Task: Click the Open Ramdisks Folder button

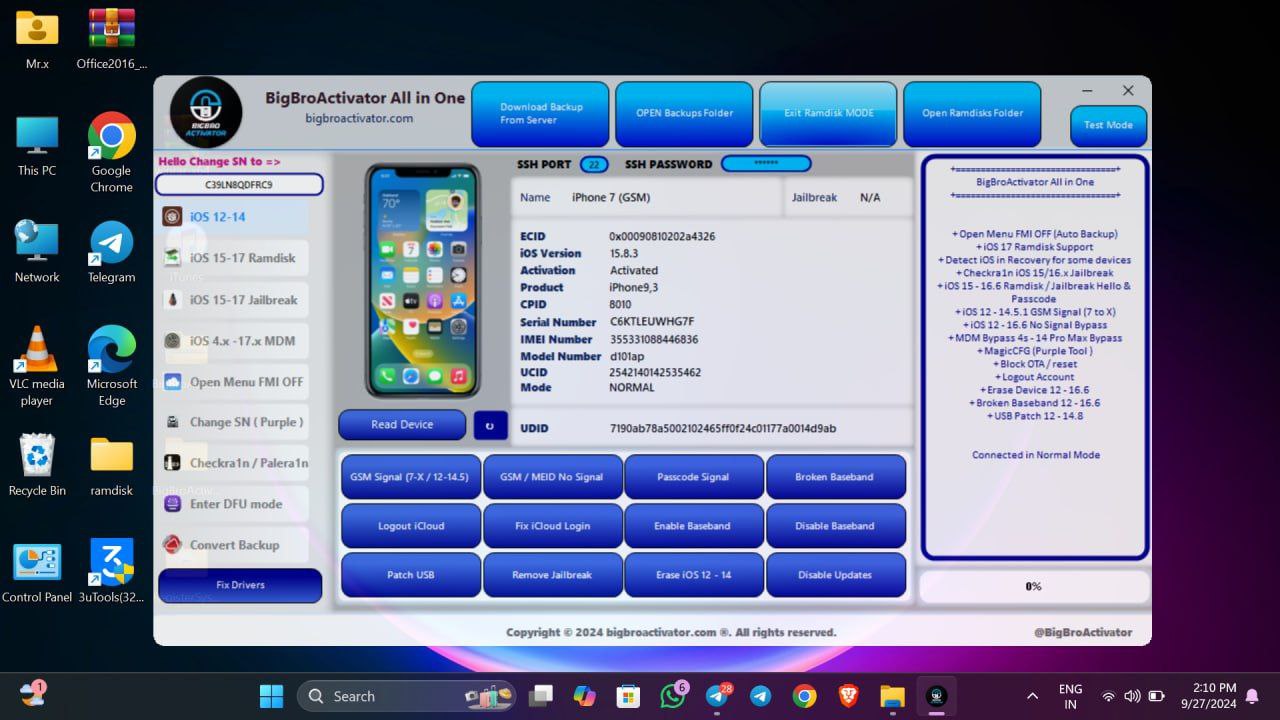Action: [x=972, y=113]
